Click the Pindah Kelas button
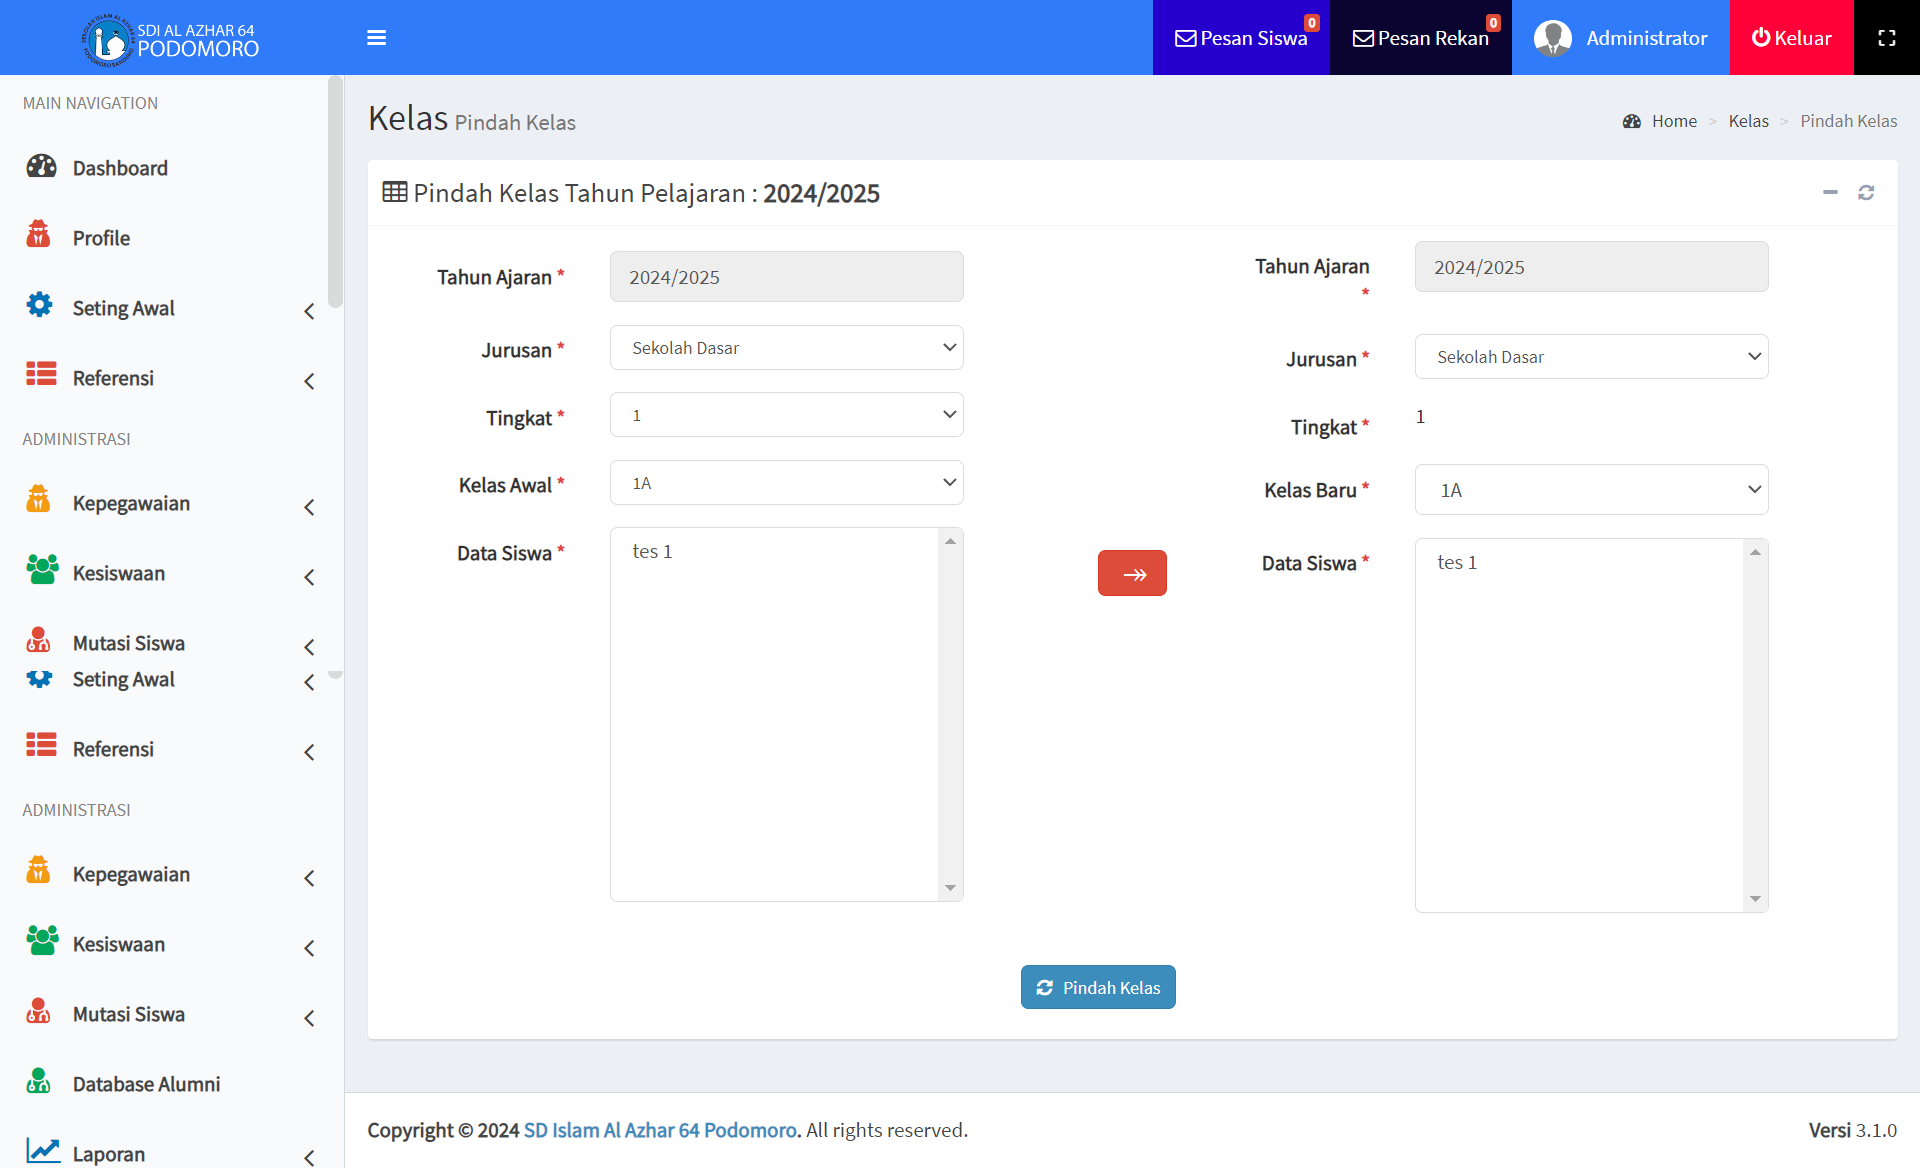 [1098, 987]
